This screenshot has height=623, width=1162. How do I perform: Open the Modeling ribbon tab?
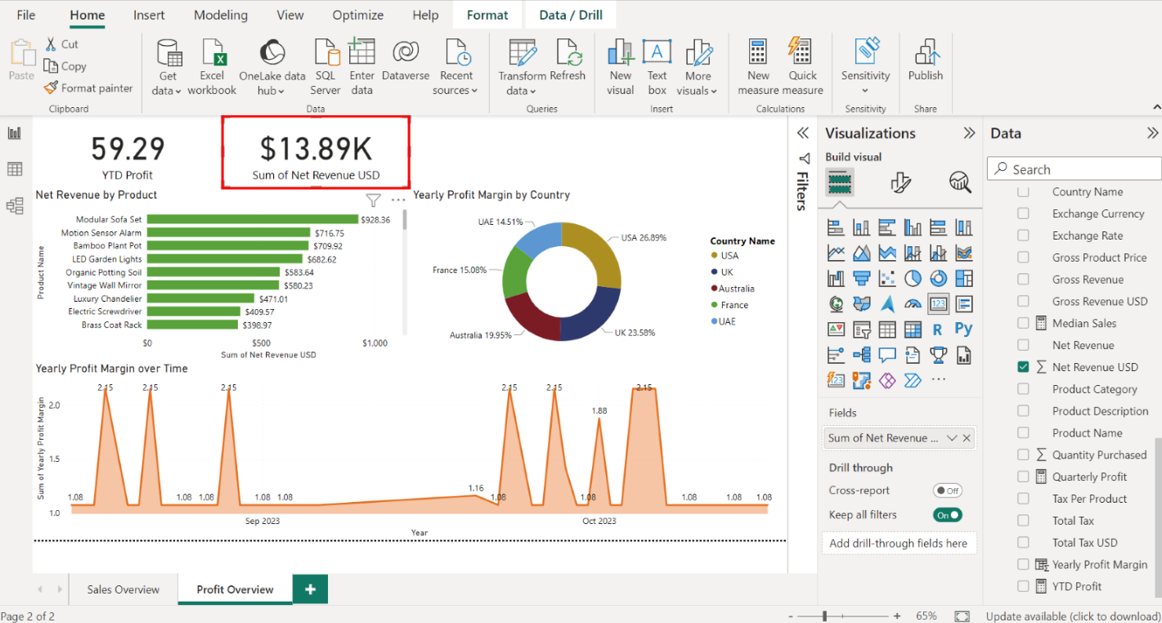[x=220, y=15]
